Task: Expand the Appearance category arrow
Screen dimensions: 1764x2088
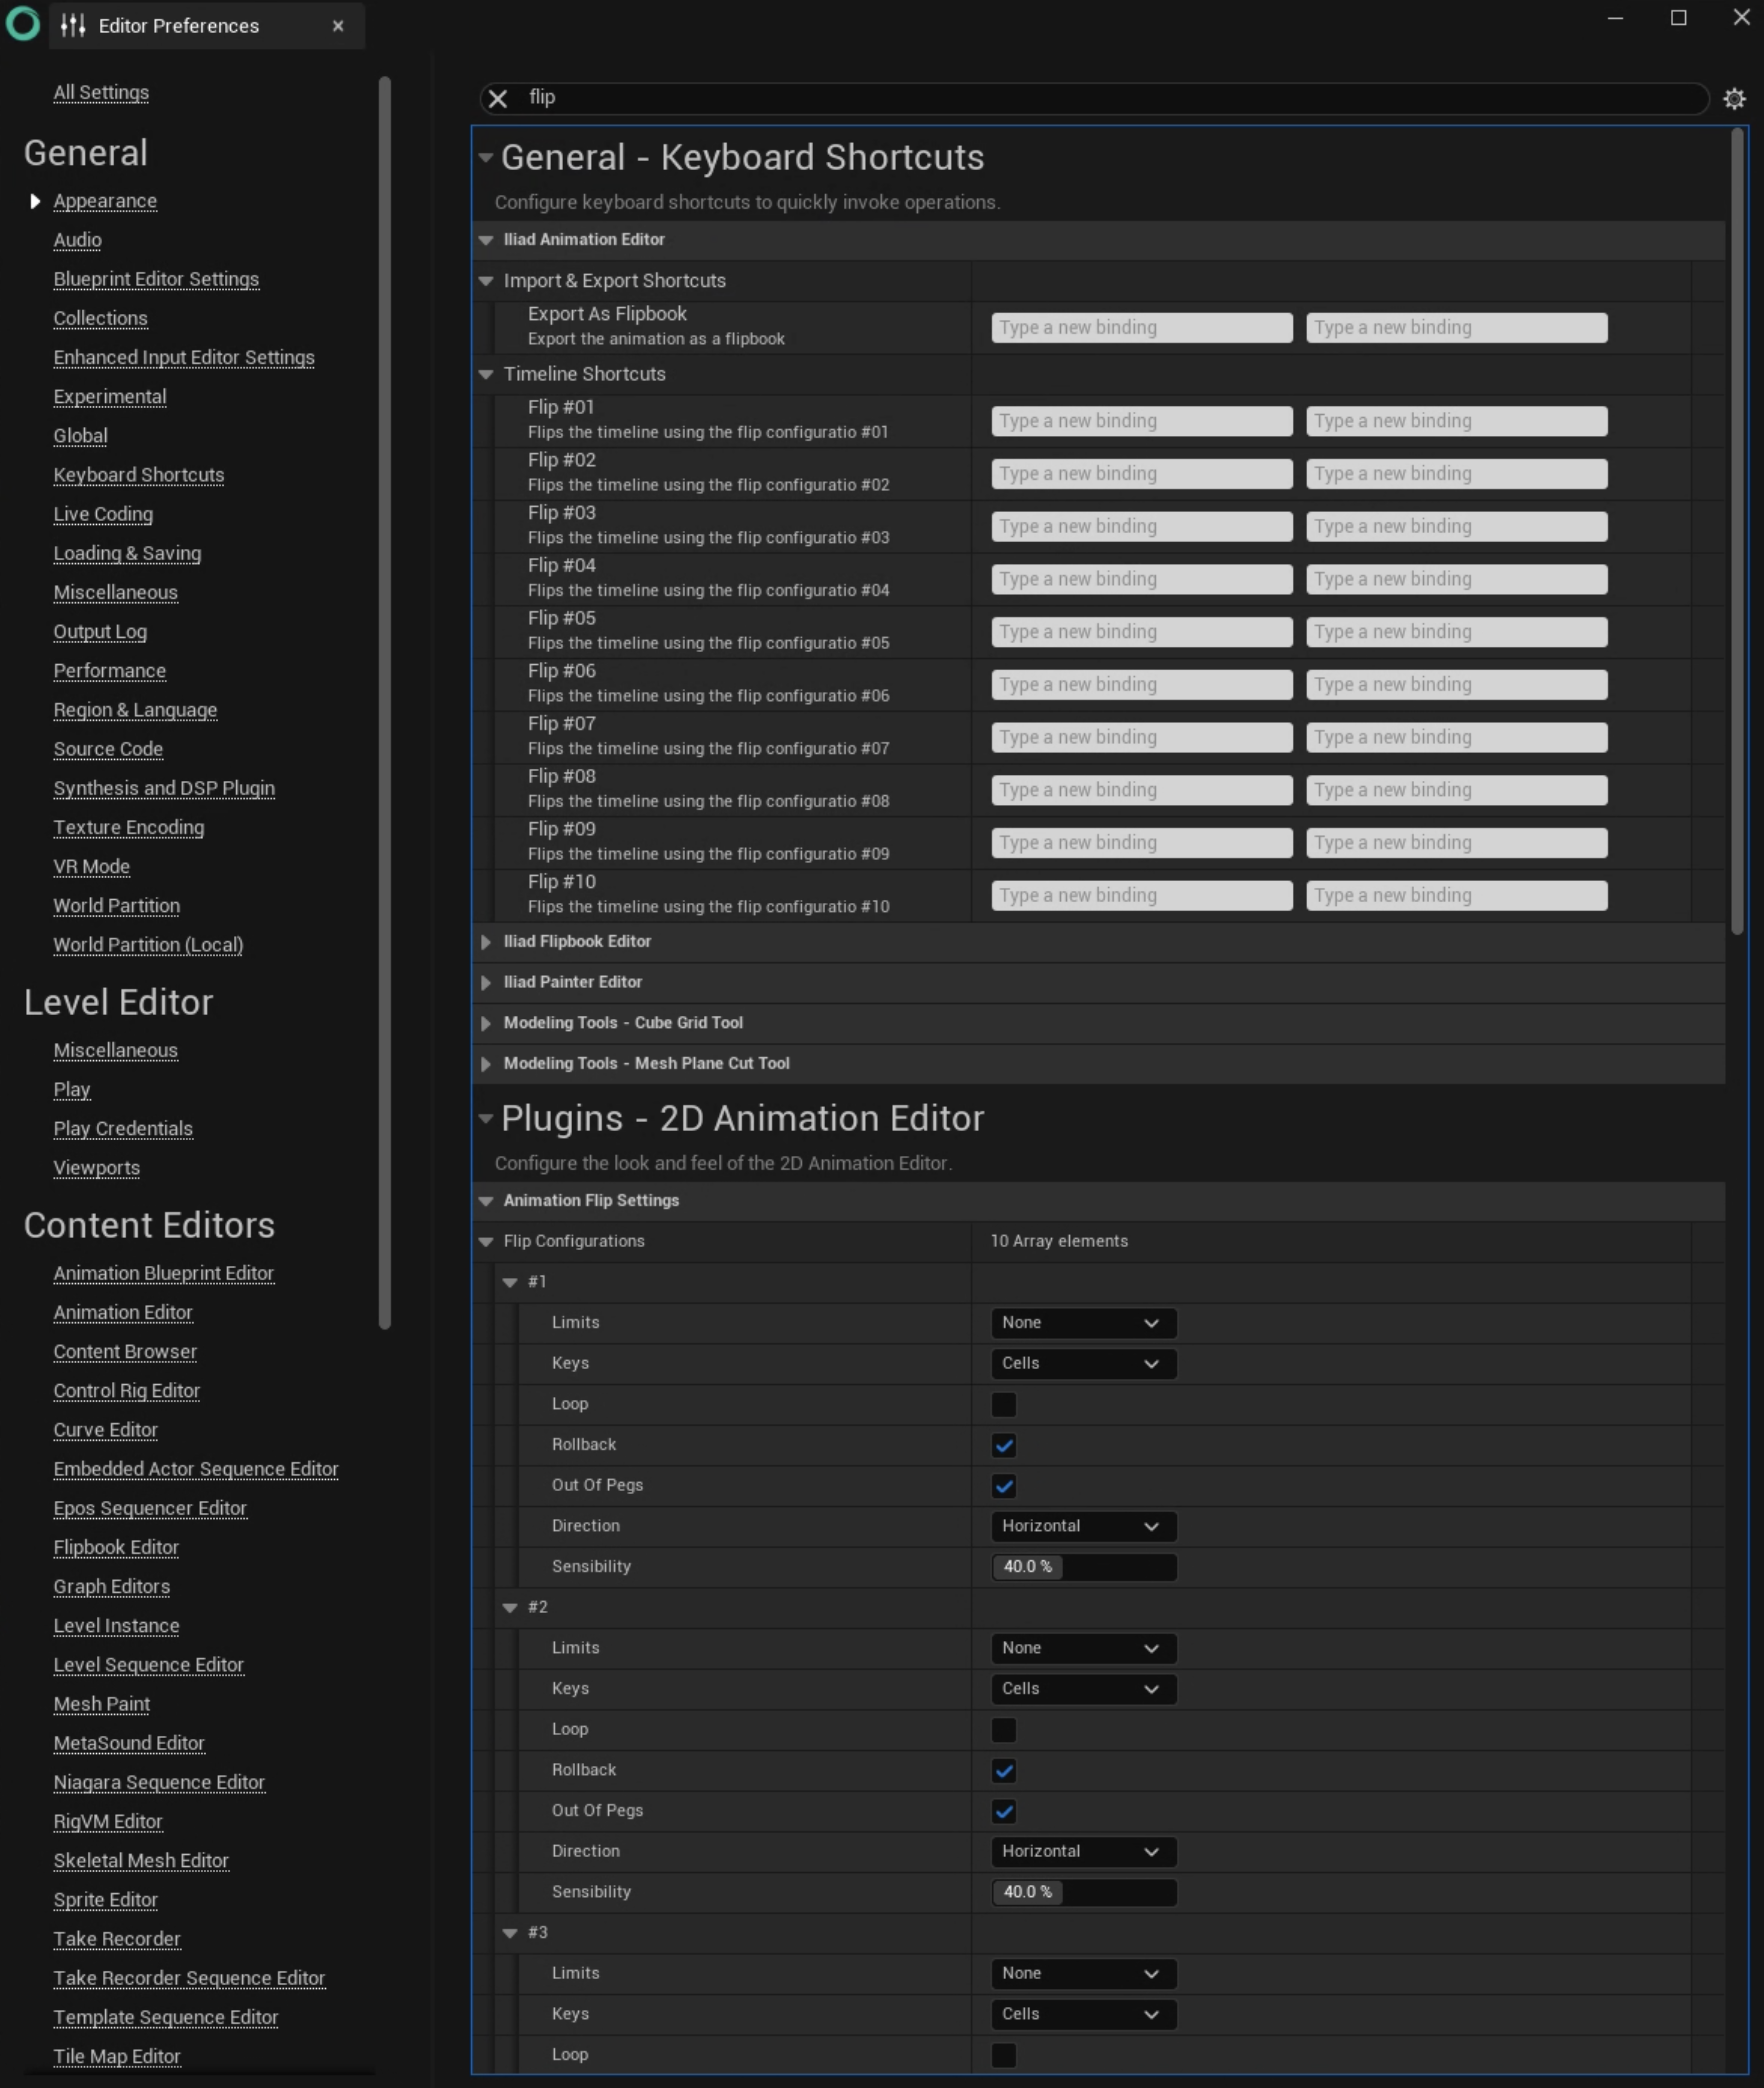Action: (x=35, y=201)
